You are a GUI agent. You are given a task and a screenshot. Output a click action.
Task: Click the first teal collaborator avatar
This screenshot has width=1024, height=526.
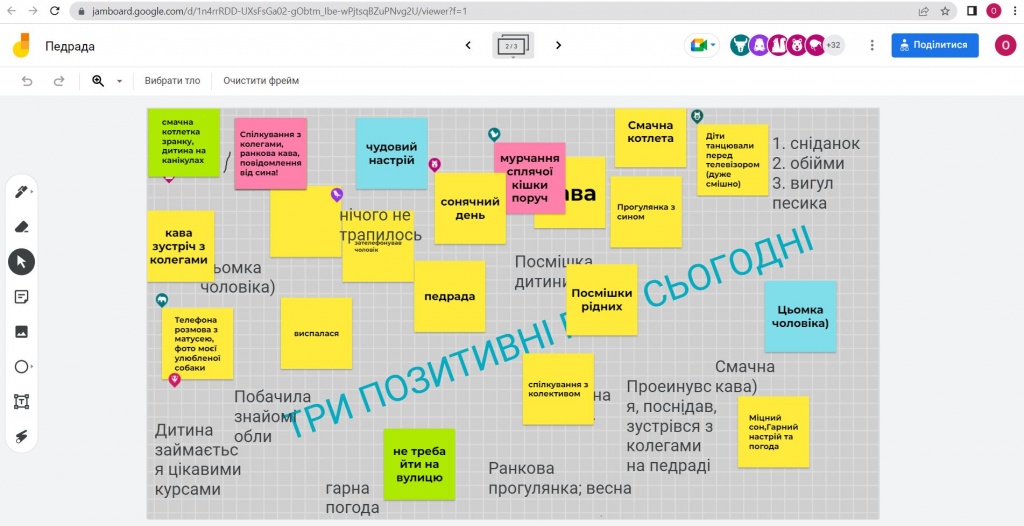click(740, 45)
